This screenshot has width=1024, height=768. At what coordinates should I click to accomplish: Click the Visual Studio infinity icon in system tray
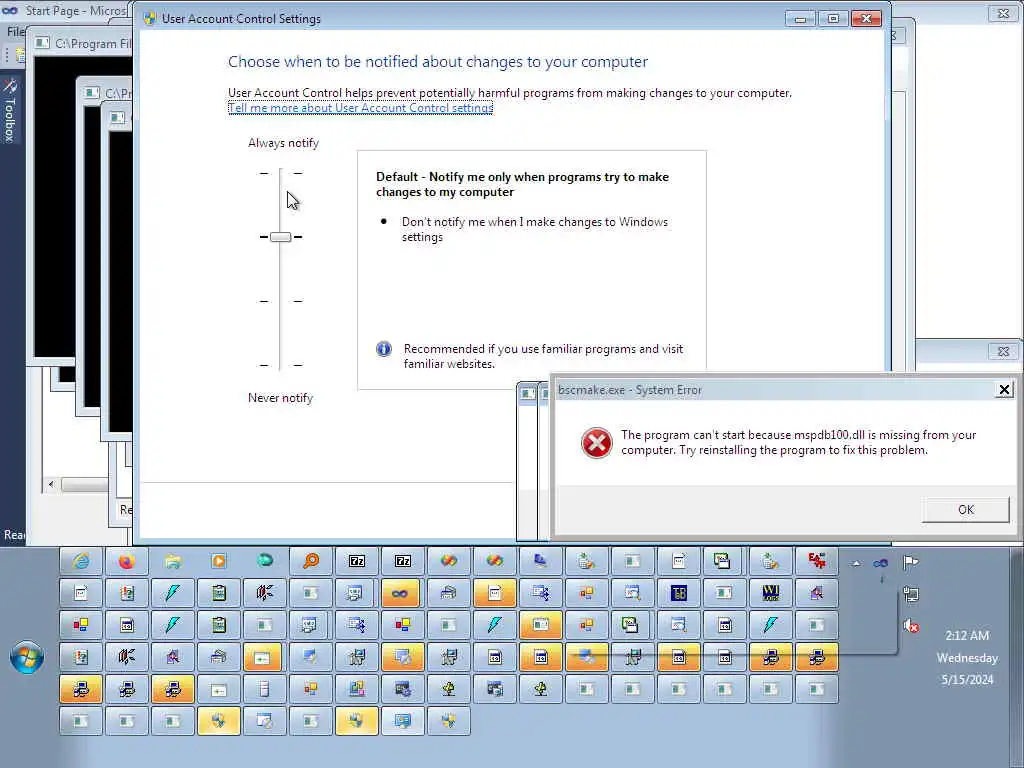point(880,563)
